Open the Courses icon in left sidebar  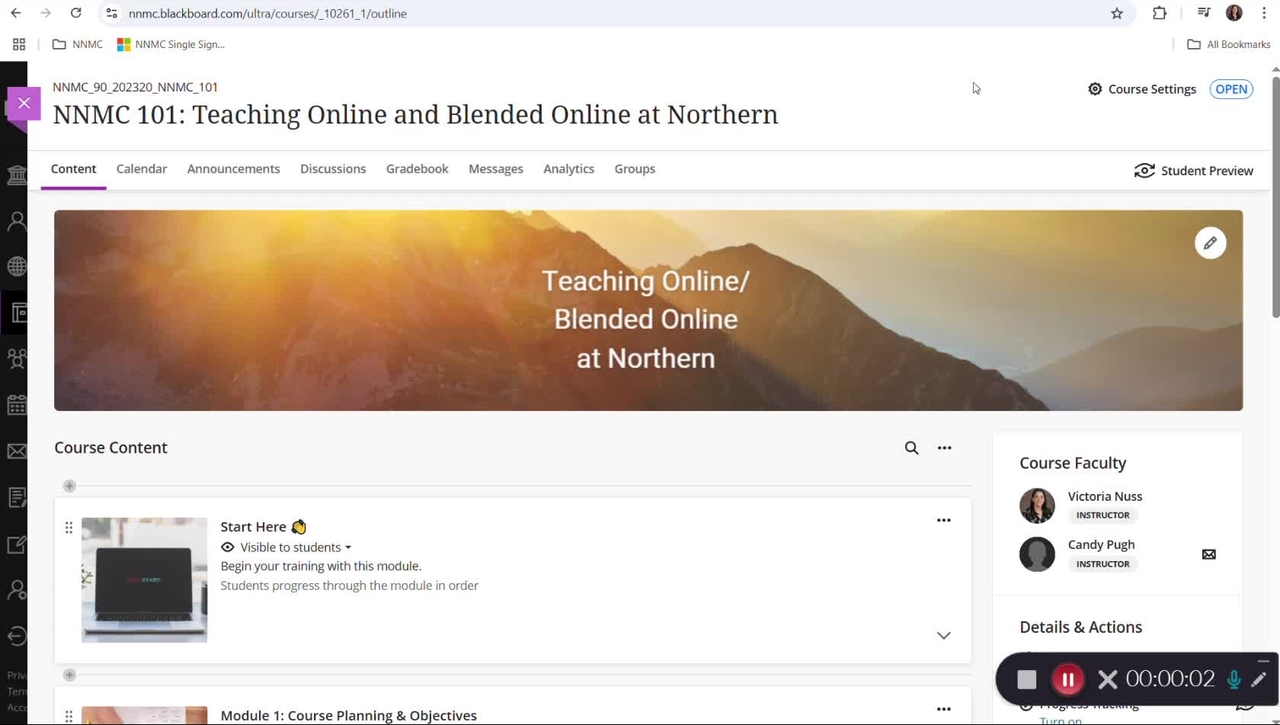pyautogui.click(x=17, y=313)
